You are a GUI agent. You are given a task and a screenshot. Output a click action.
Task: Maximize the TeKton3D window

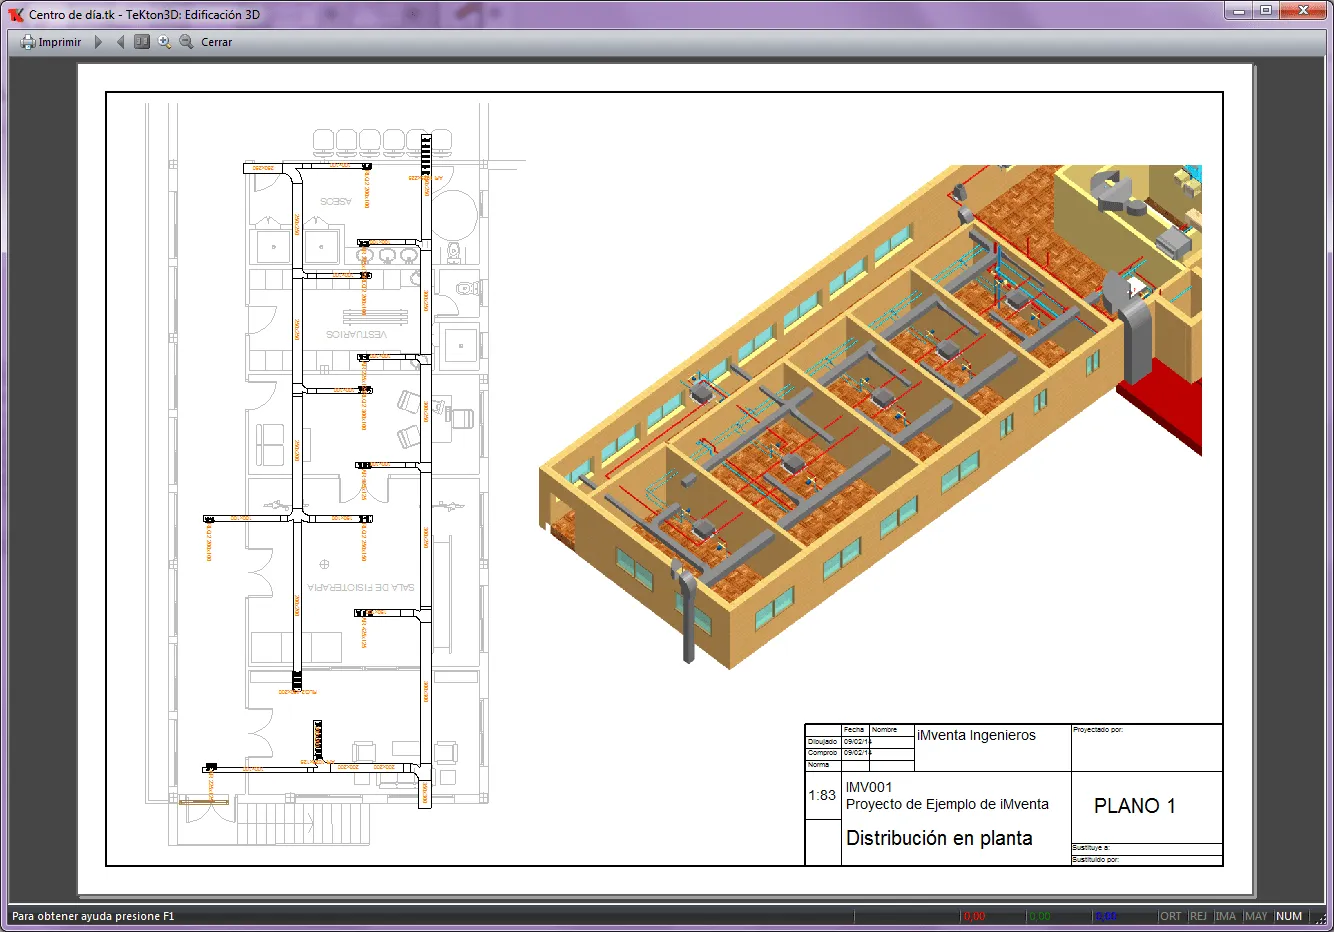tap(1266, 11)
